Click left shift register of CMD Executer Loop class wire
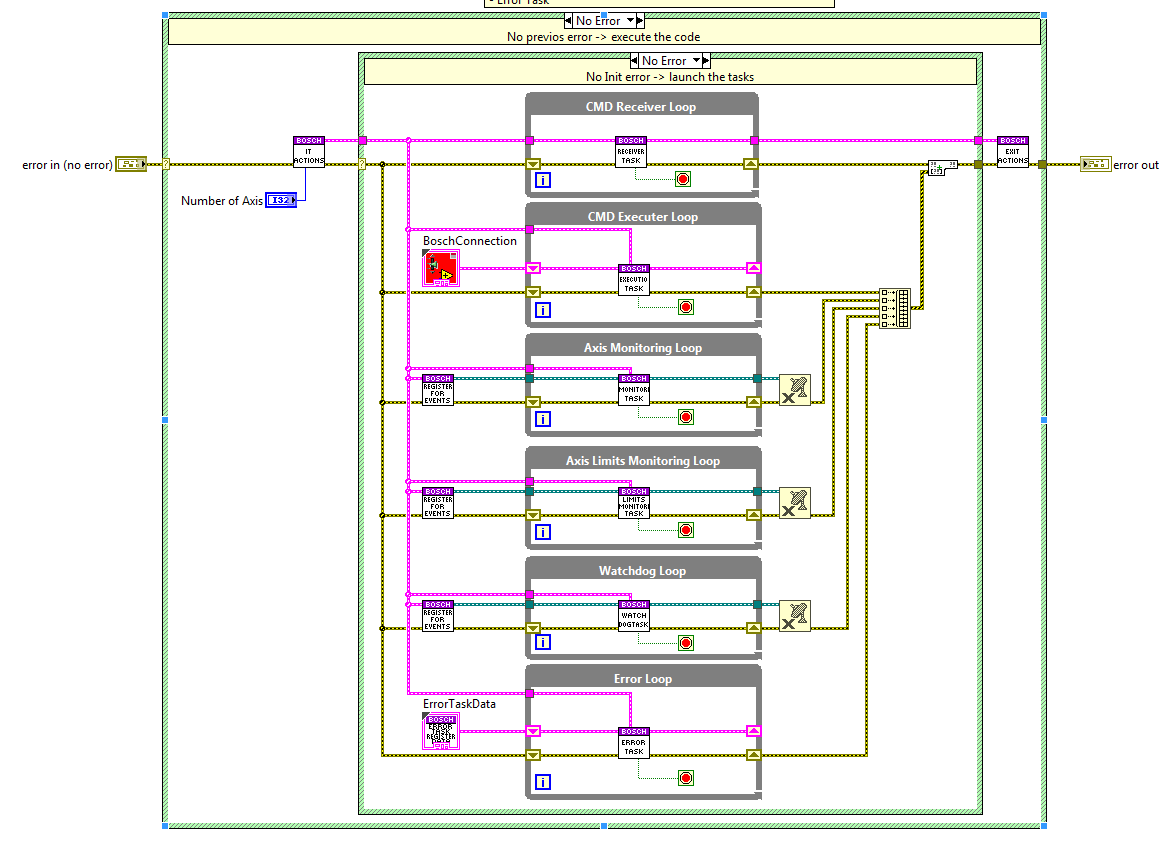Image resolution: width=1169 pixels, height=841 pixels. (533, 268)
